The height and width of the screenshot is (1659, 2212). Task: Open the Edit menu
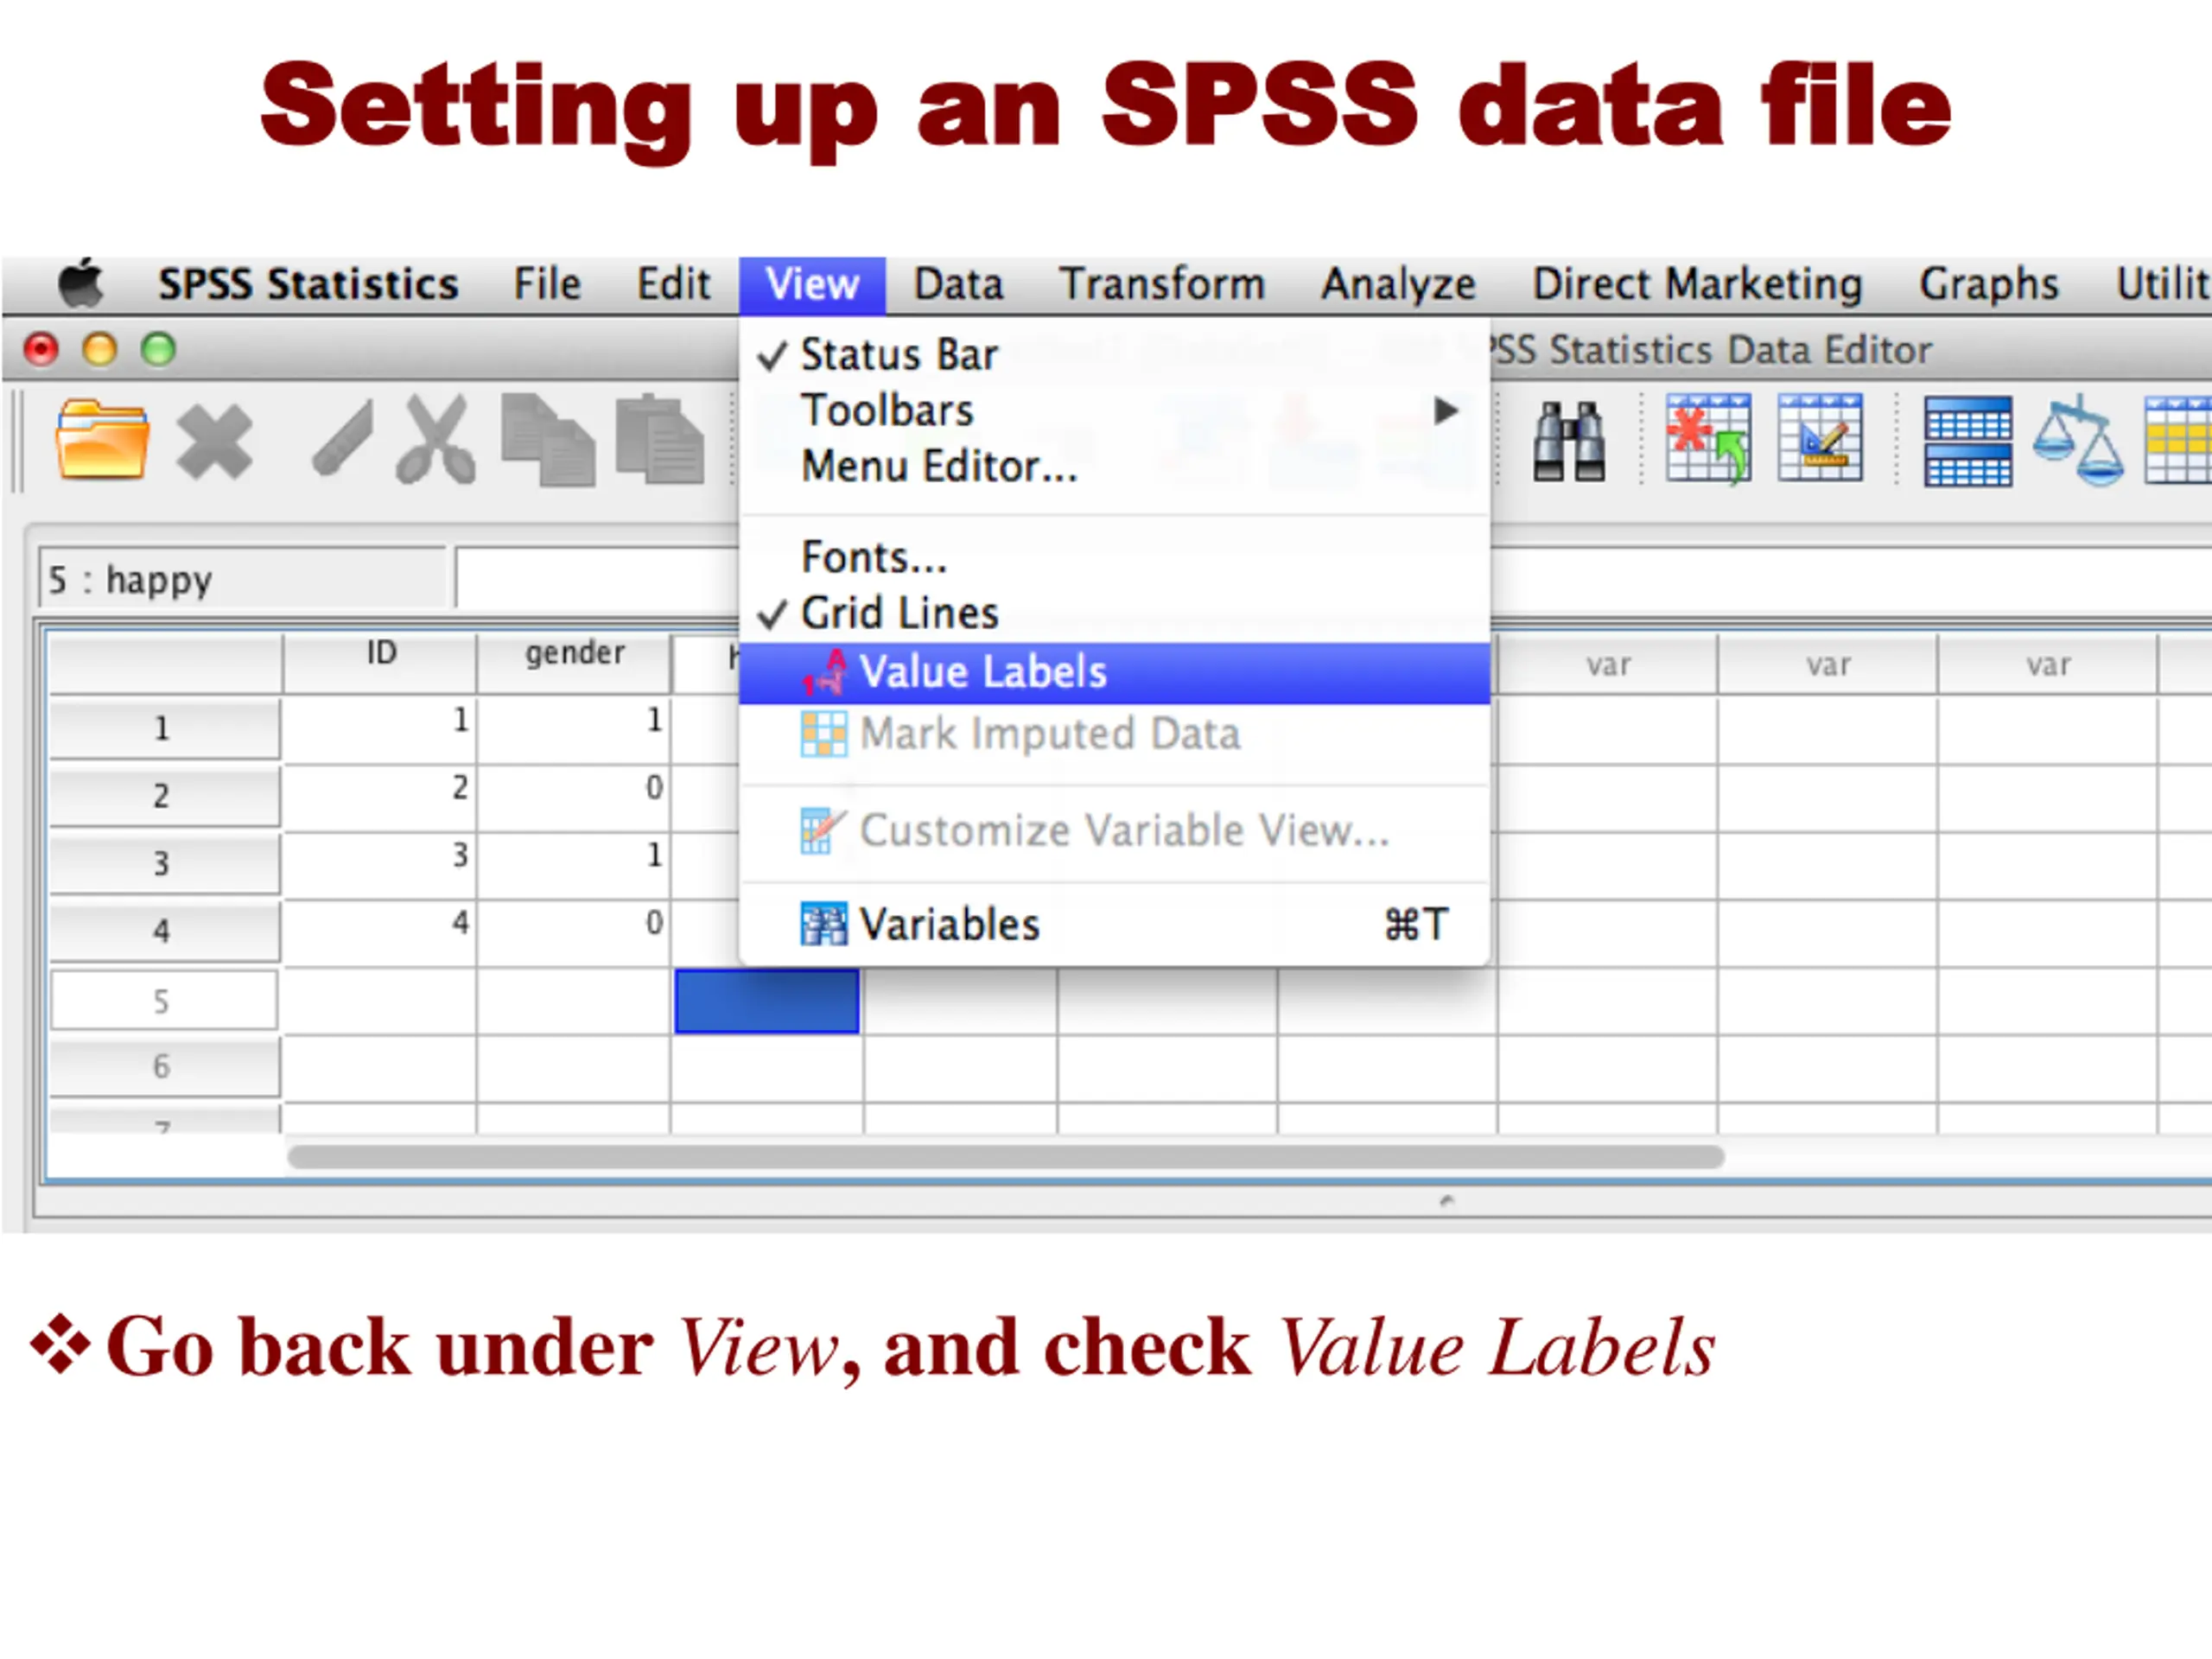coord(674,284)
